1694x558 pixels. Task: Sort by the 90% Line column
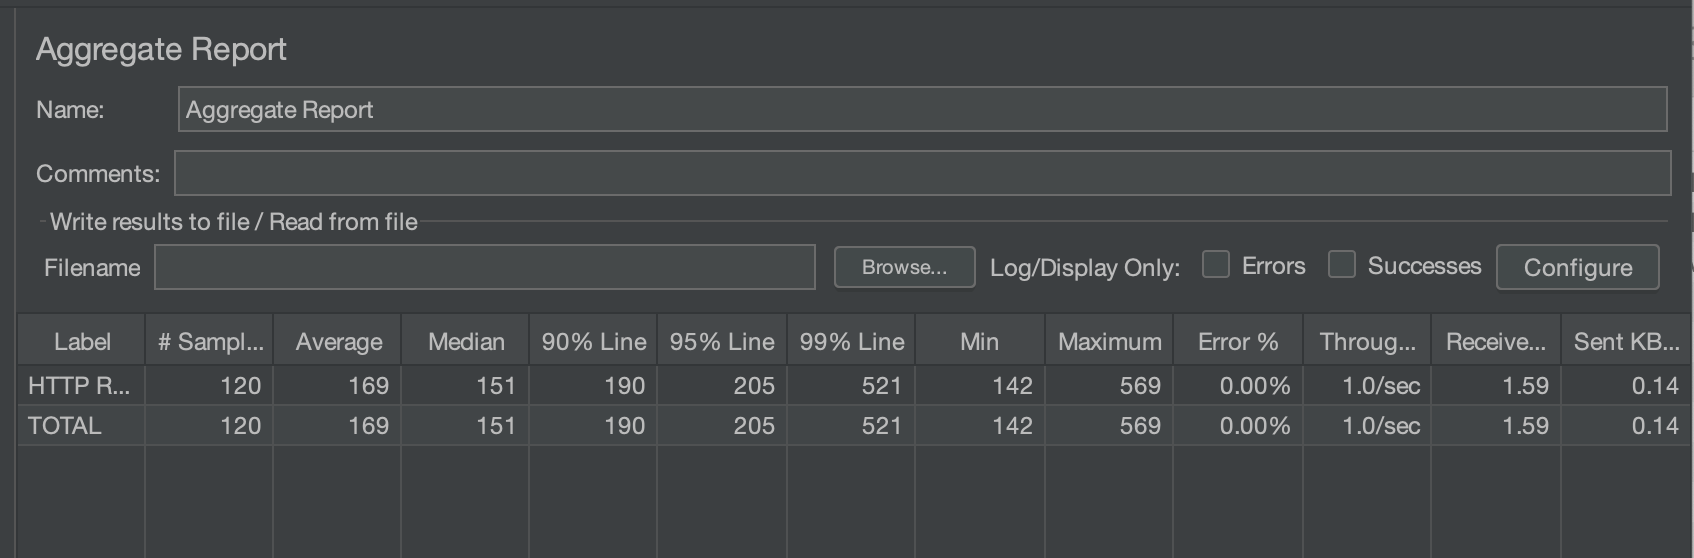coord(594,342)
